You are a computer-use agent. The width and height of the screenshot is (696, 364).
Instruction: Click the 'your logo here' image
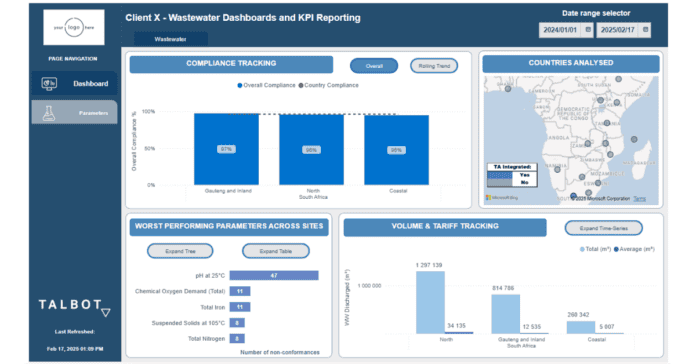pyautogui.click(x=74, y=28)
